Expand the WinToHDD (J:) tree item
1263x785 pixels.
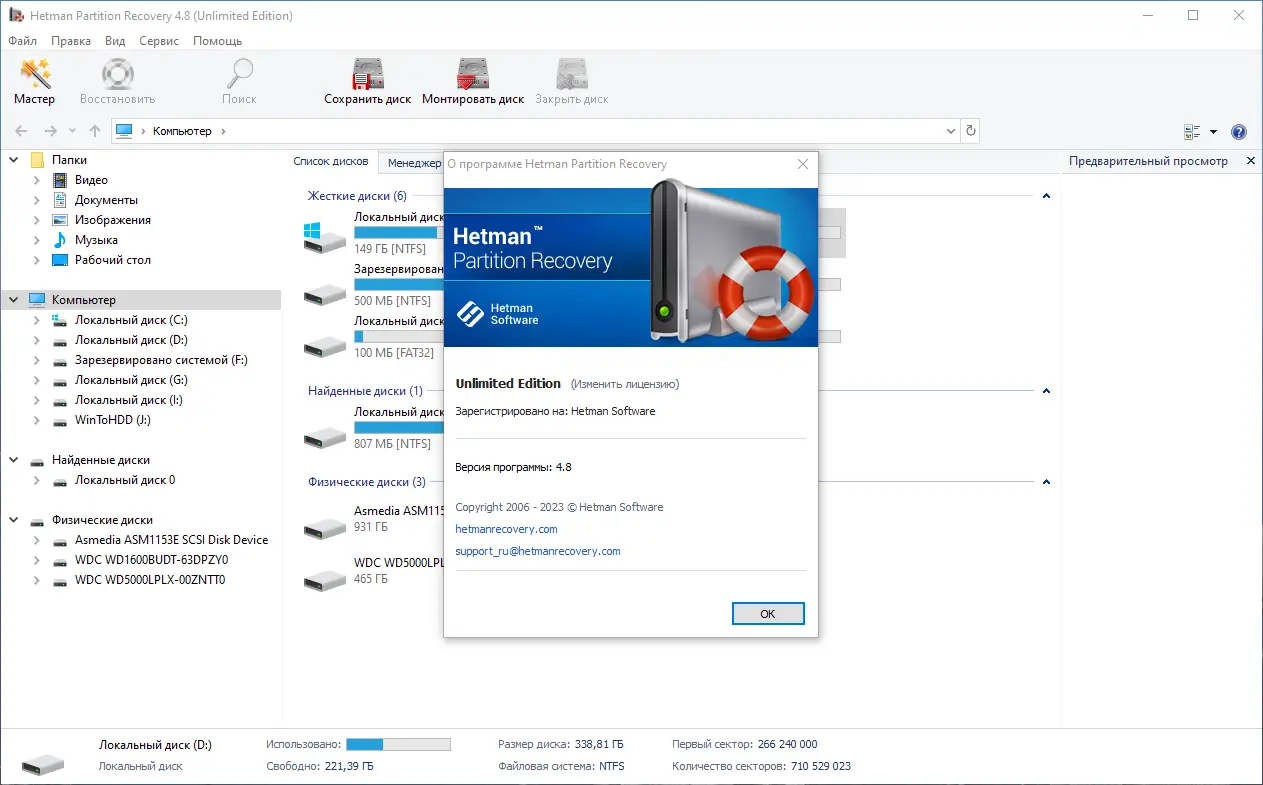tap(34, 420)
